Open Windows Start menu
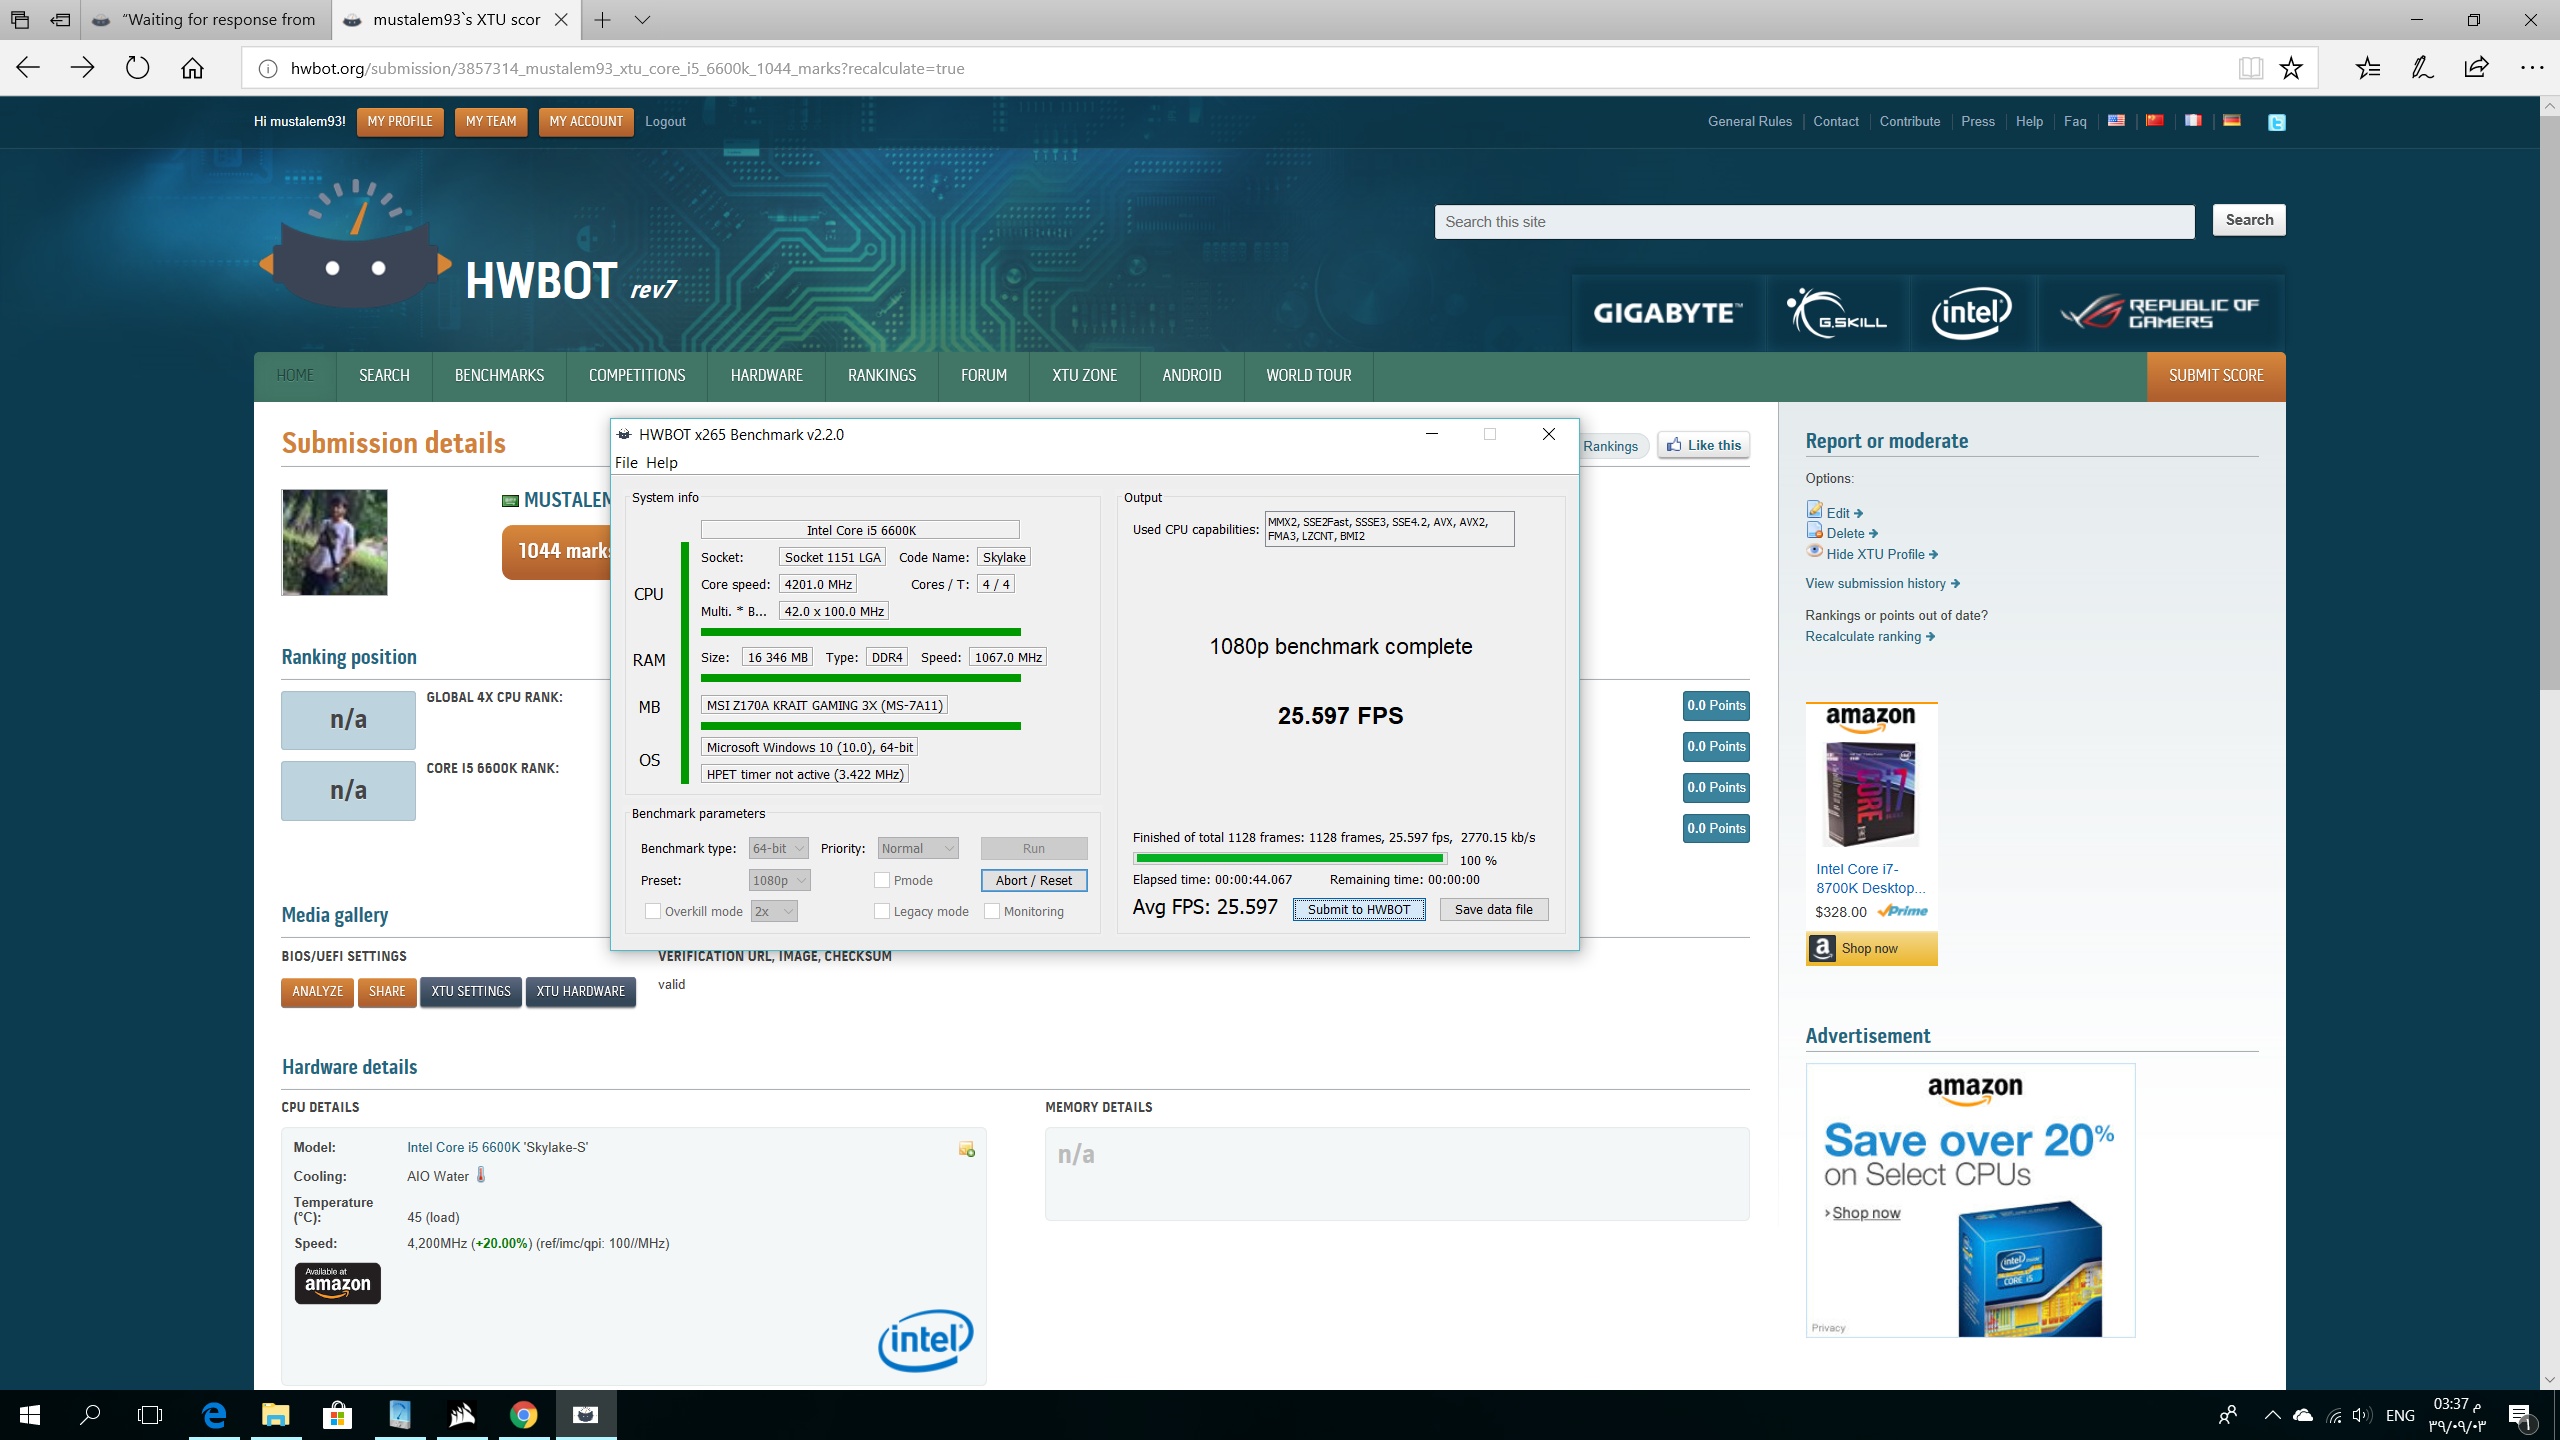This screenshot has height=1440, width=2560. 30,1415
